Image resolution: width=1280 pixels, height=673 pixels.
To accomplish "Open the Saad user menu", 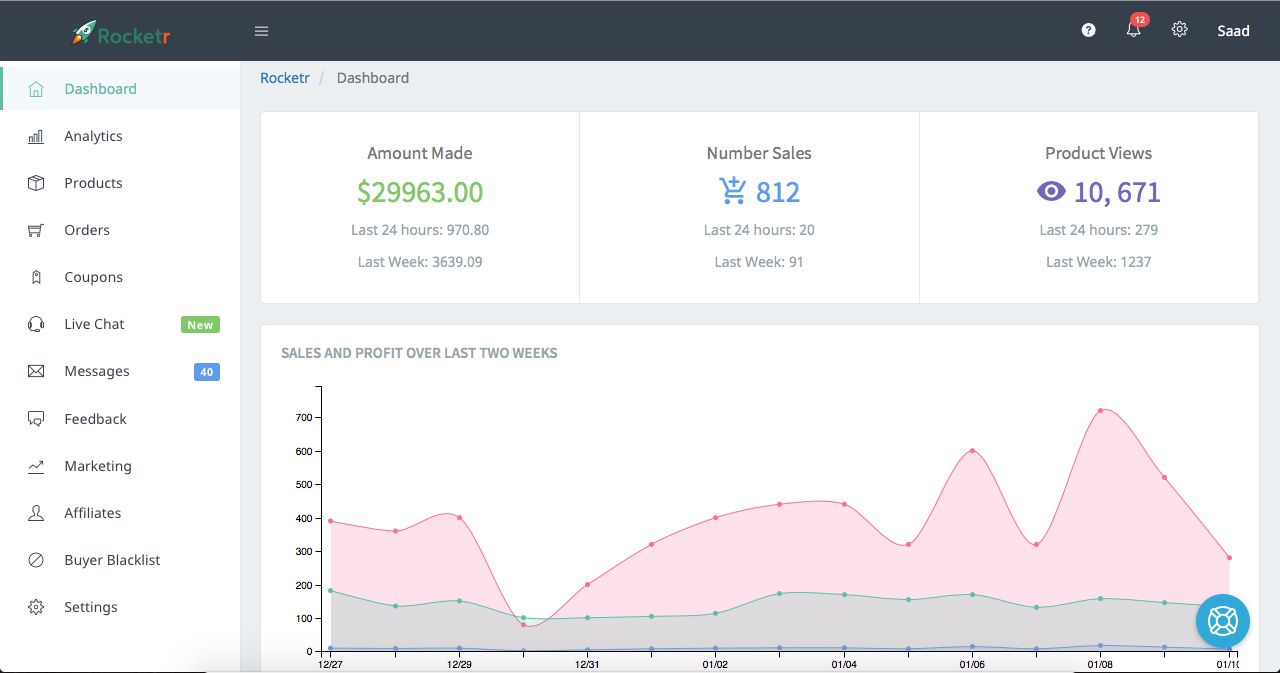I will click(1233, 31).
